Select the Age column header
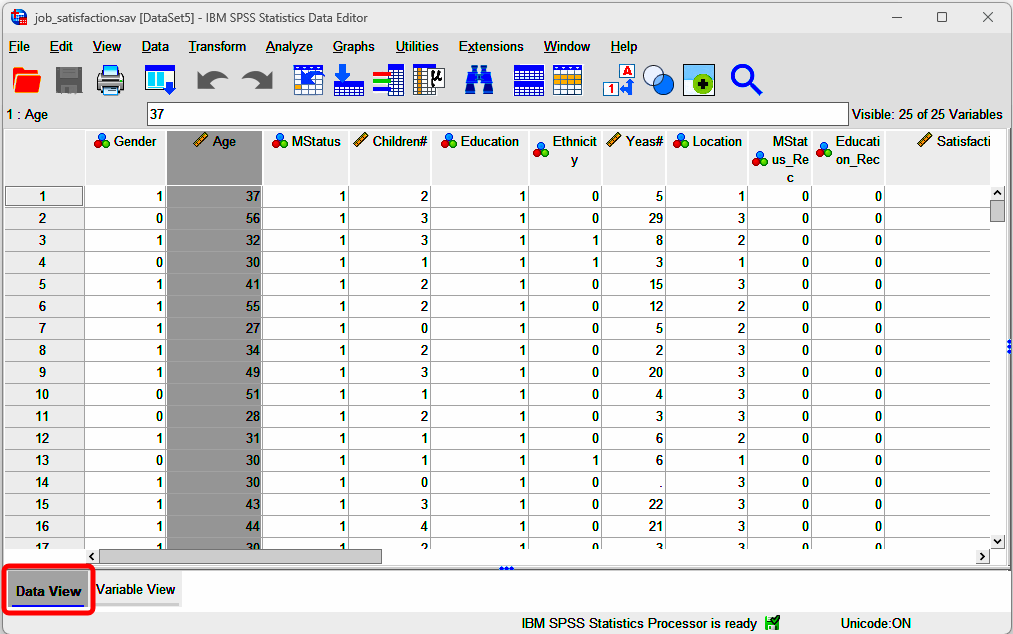The width and height of the screenshot is (1013, 634). [x=213, y=141]
